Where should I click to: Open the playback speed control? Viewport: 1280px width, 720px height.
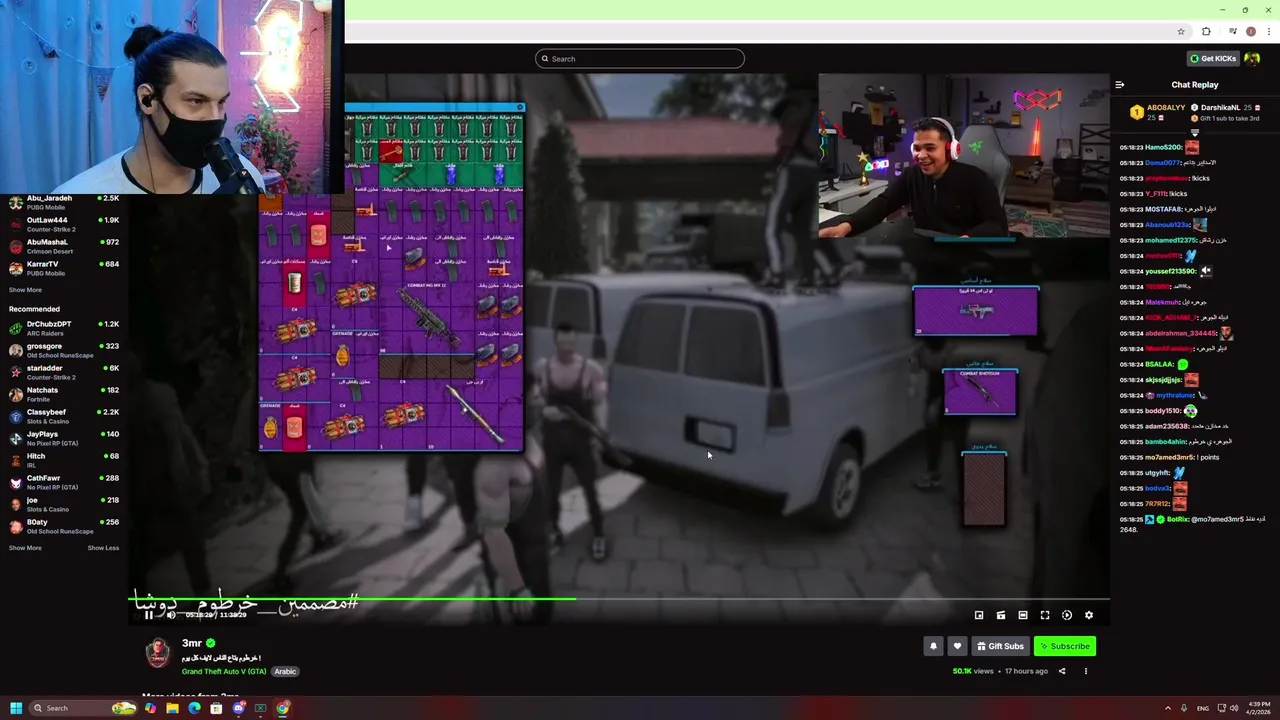click(1067, 615)
